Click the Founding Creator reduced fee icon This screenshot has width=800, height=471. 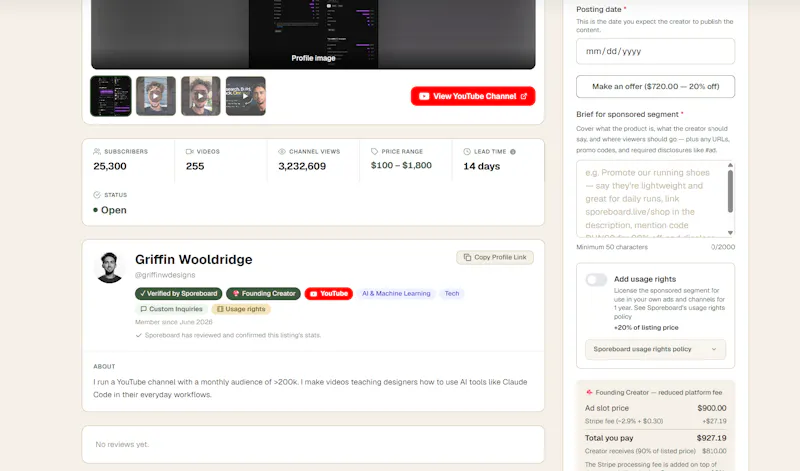point(589,392)
